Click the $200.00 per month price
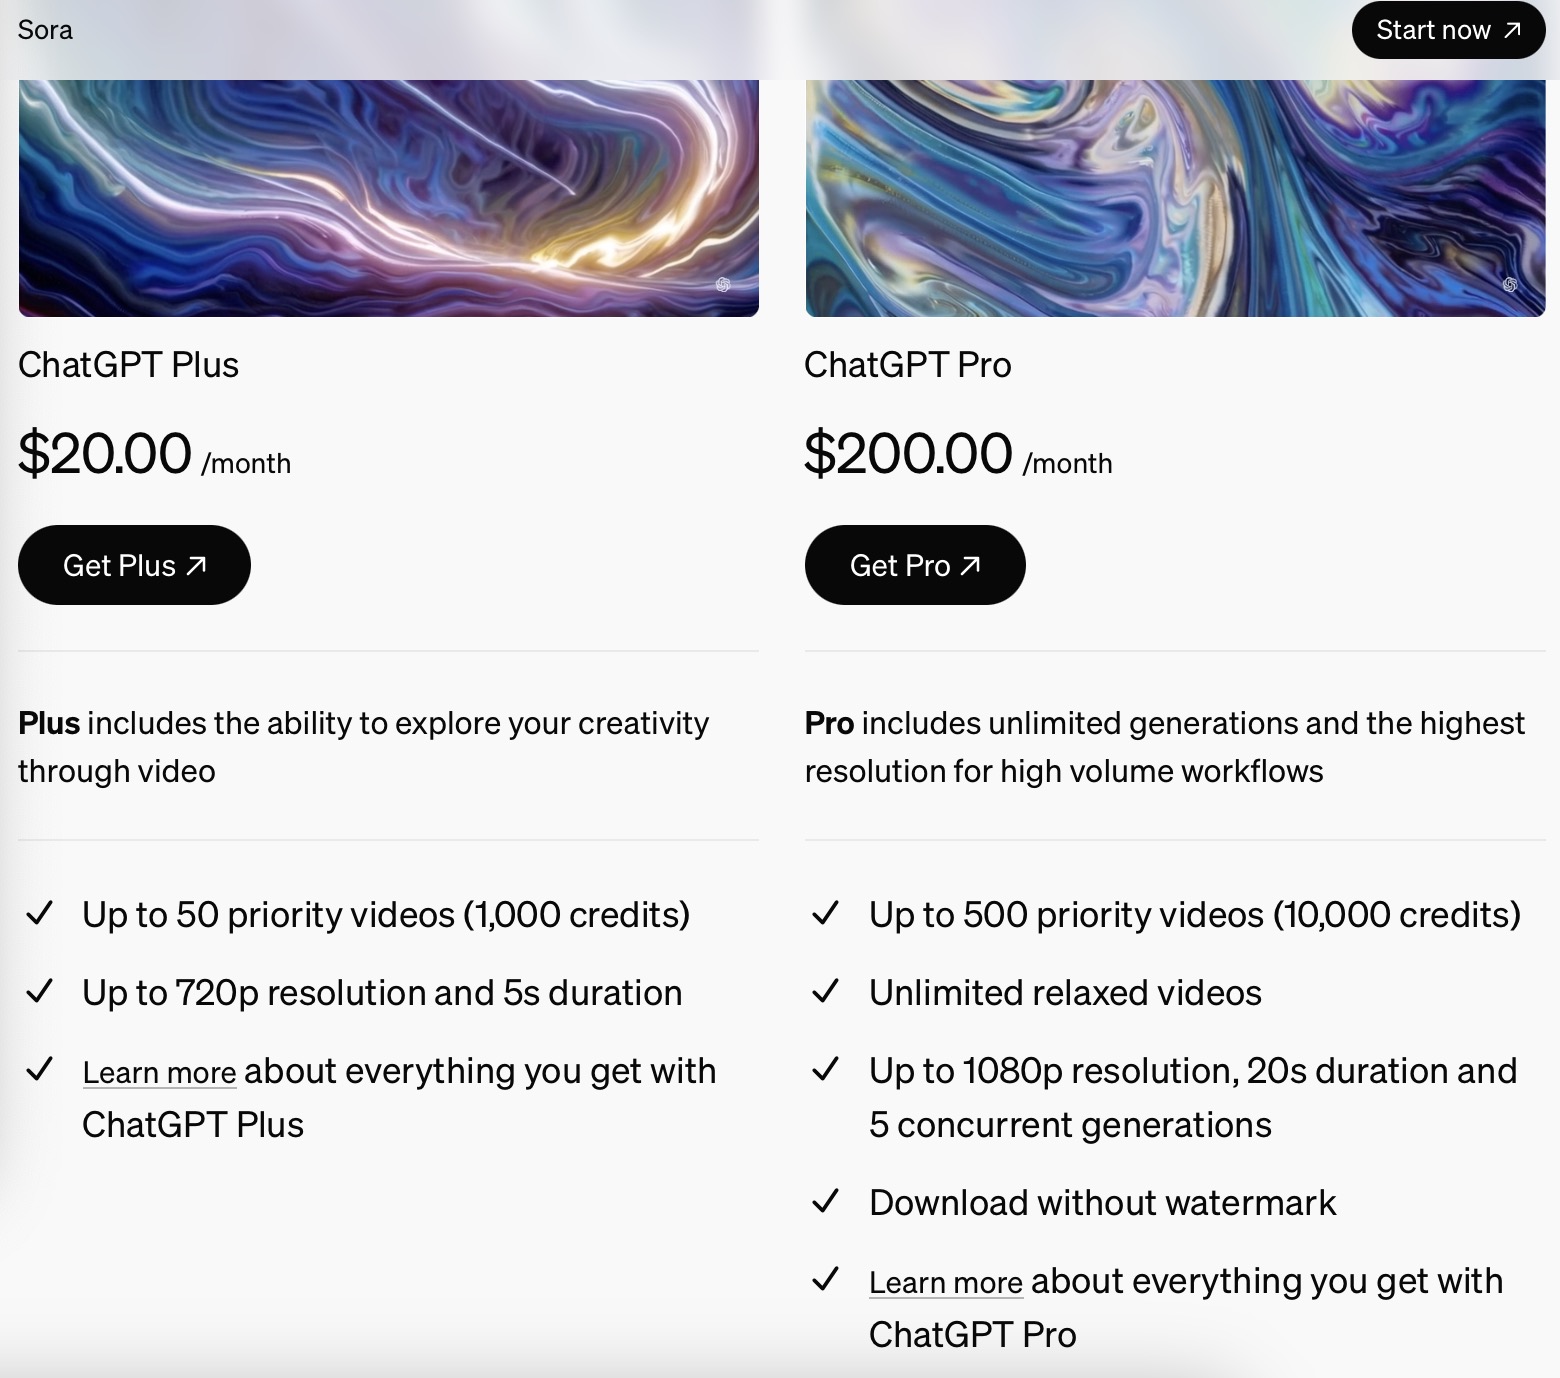 957,454
